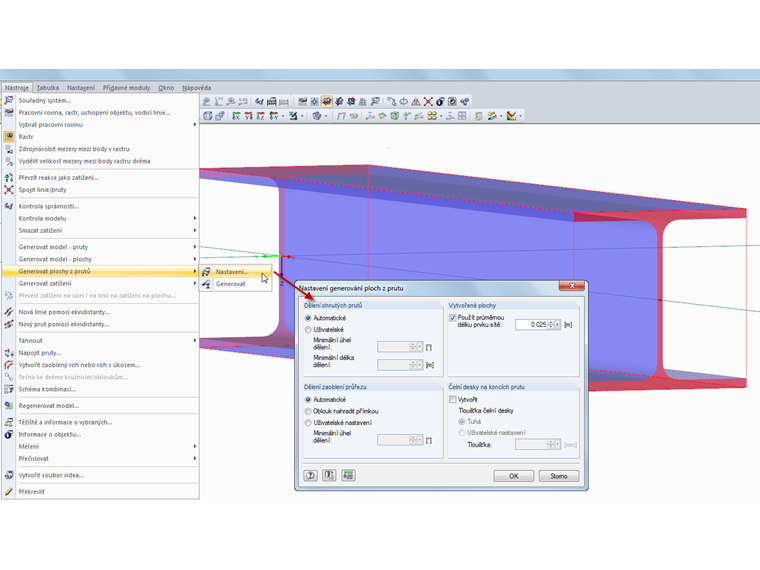Click the Informace o objektu icon
This screenshot has height=570, width=760.
(x=9, y=434)
